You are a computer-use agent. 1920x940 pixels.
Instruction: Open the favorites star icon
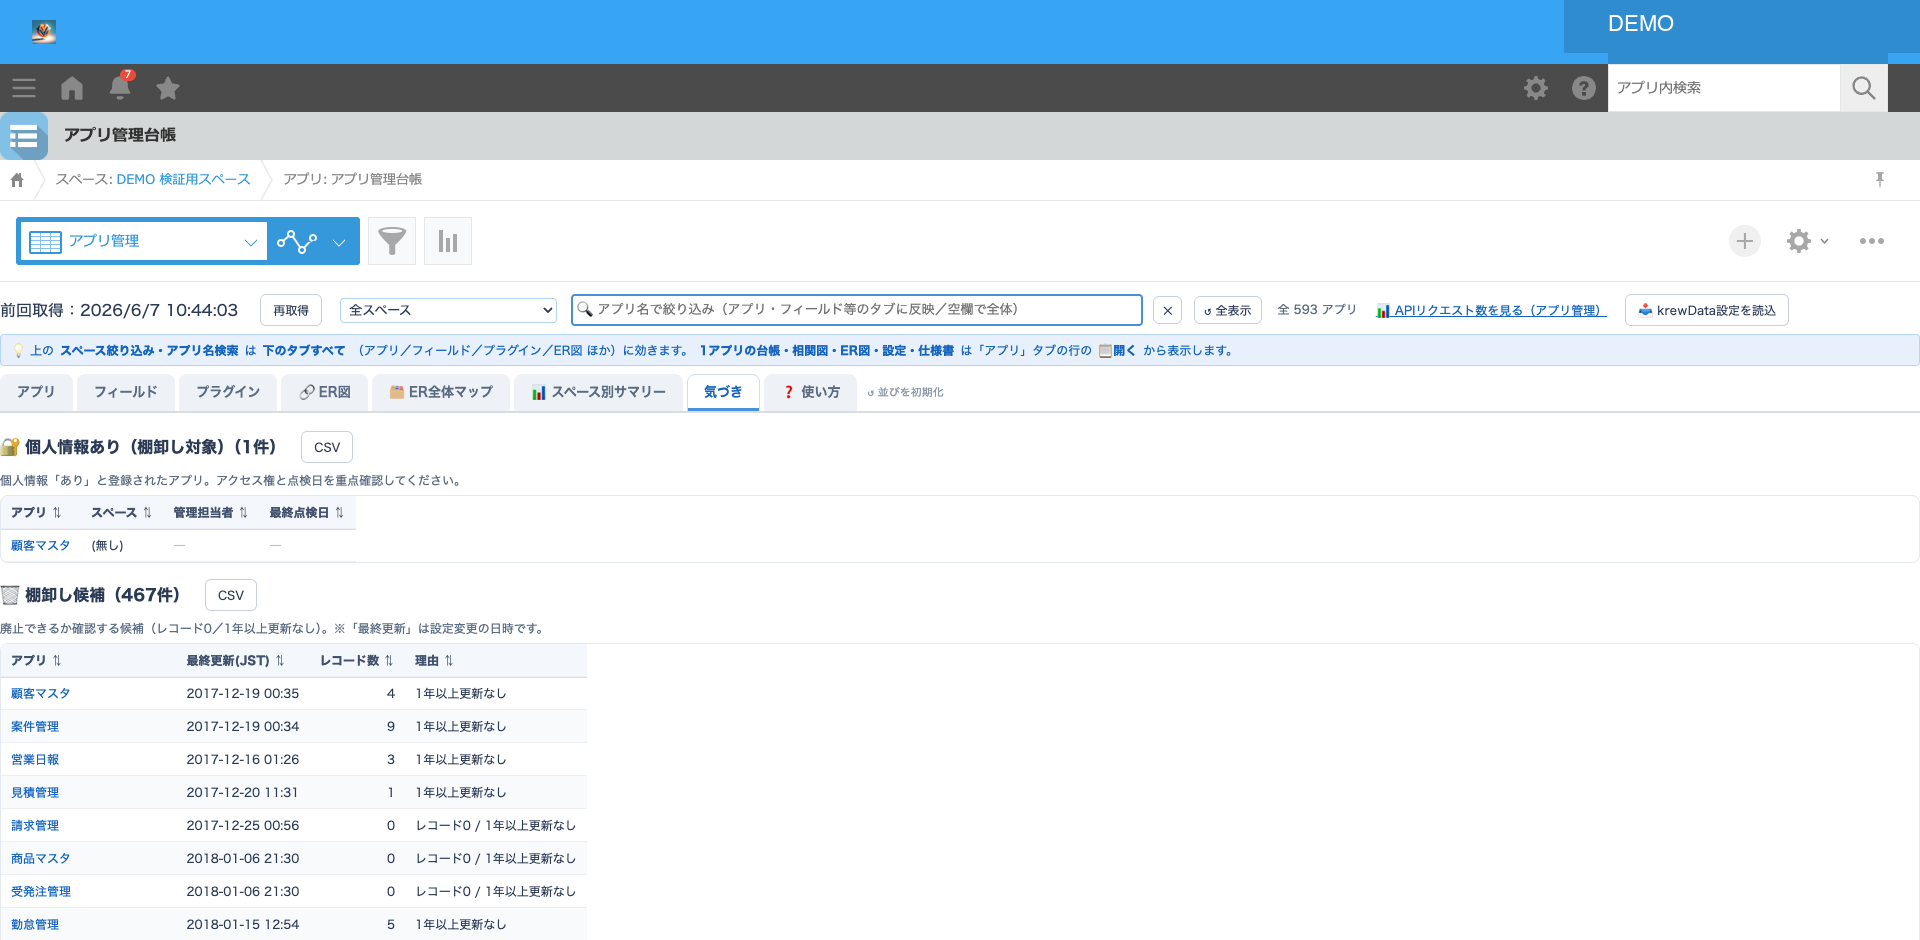click(x=168, y=88)
